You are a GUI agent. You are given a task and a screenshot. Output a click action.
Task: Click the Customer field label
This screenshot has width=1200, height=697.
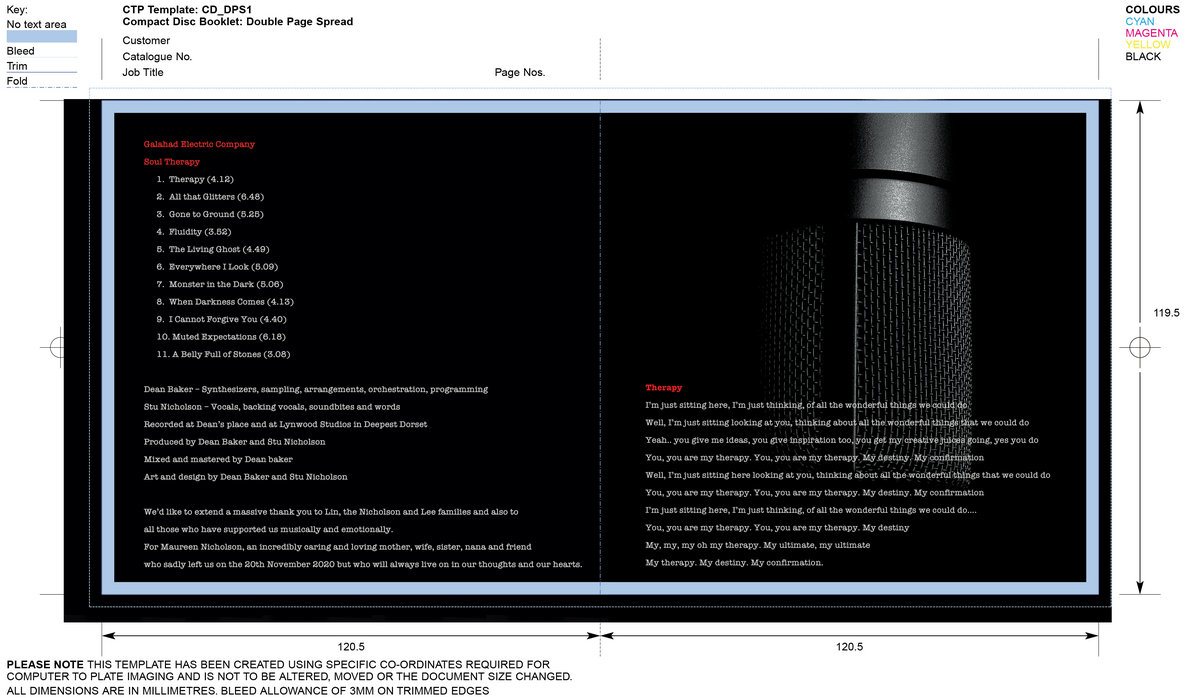pos(146,41)
